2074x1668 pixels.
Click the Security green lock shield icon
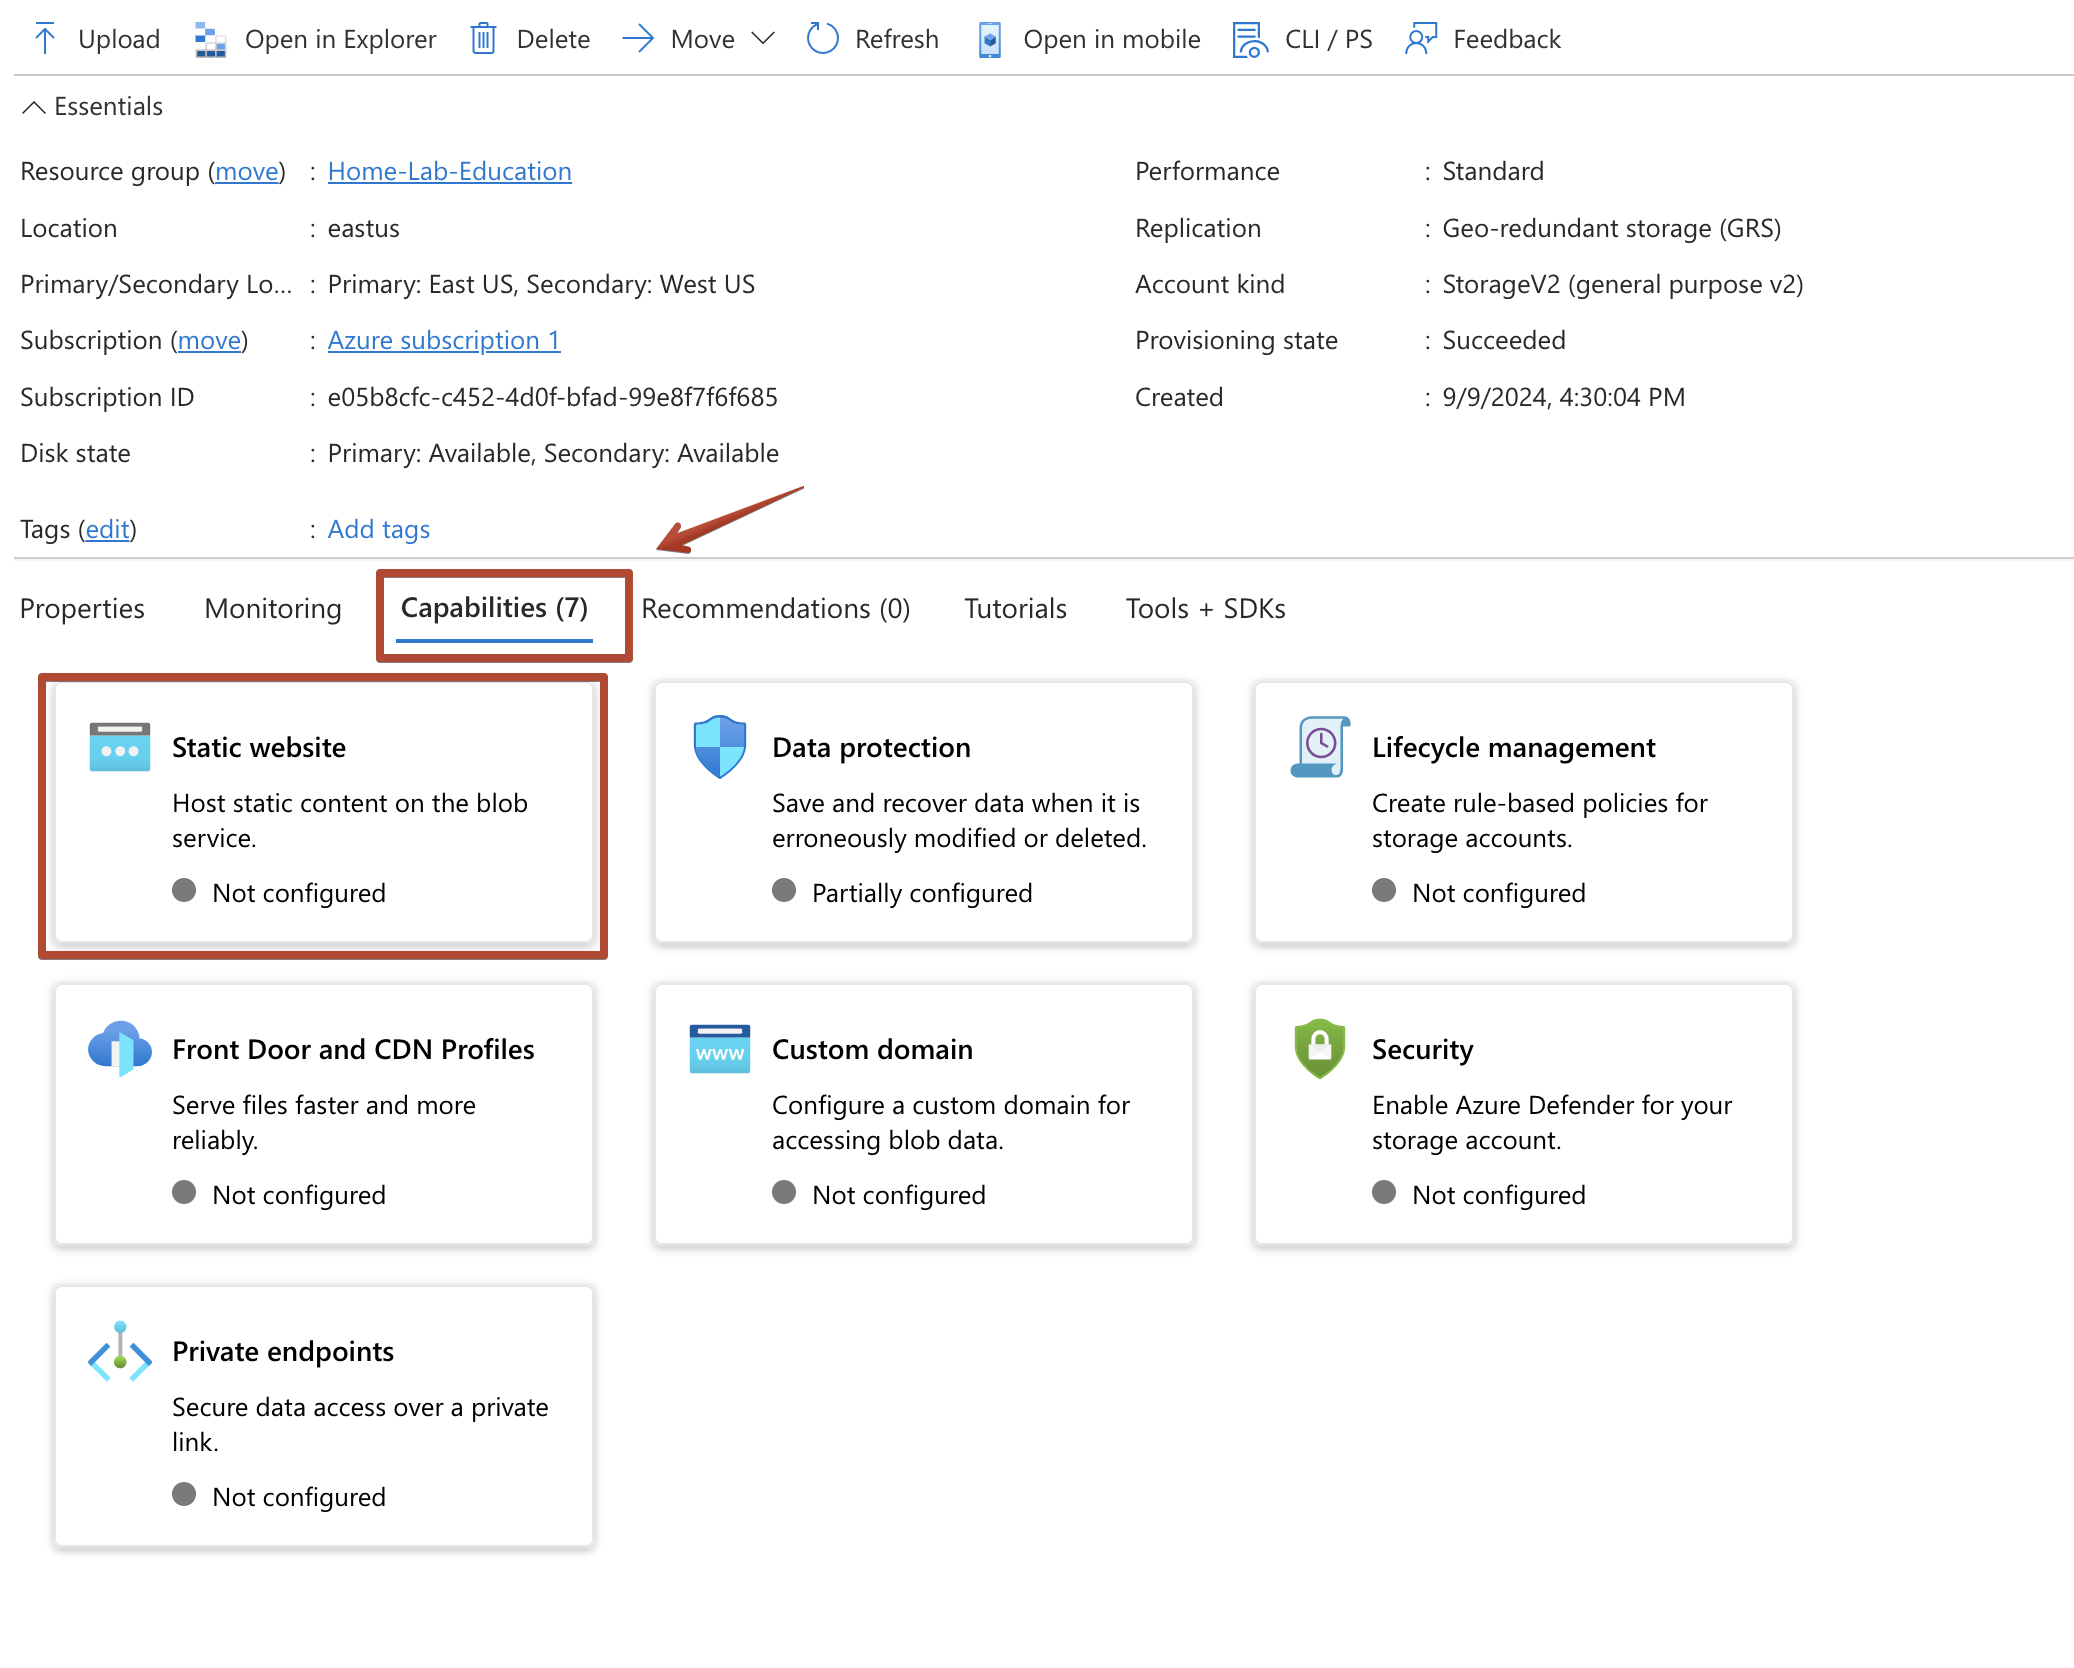tap(1319, 1049)
